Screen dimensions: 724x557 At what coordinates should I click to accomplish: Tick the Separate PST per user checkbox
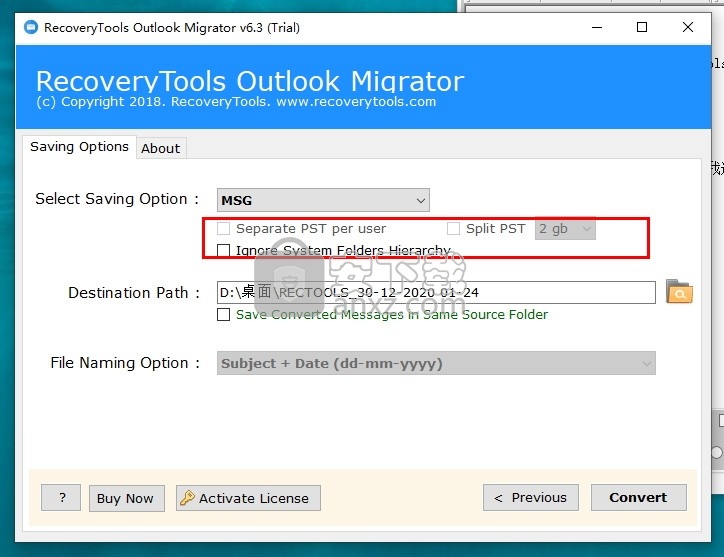pos(223,229)
